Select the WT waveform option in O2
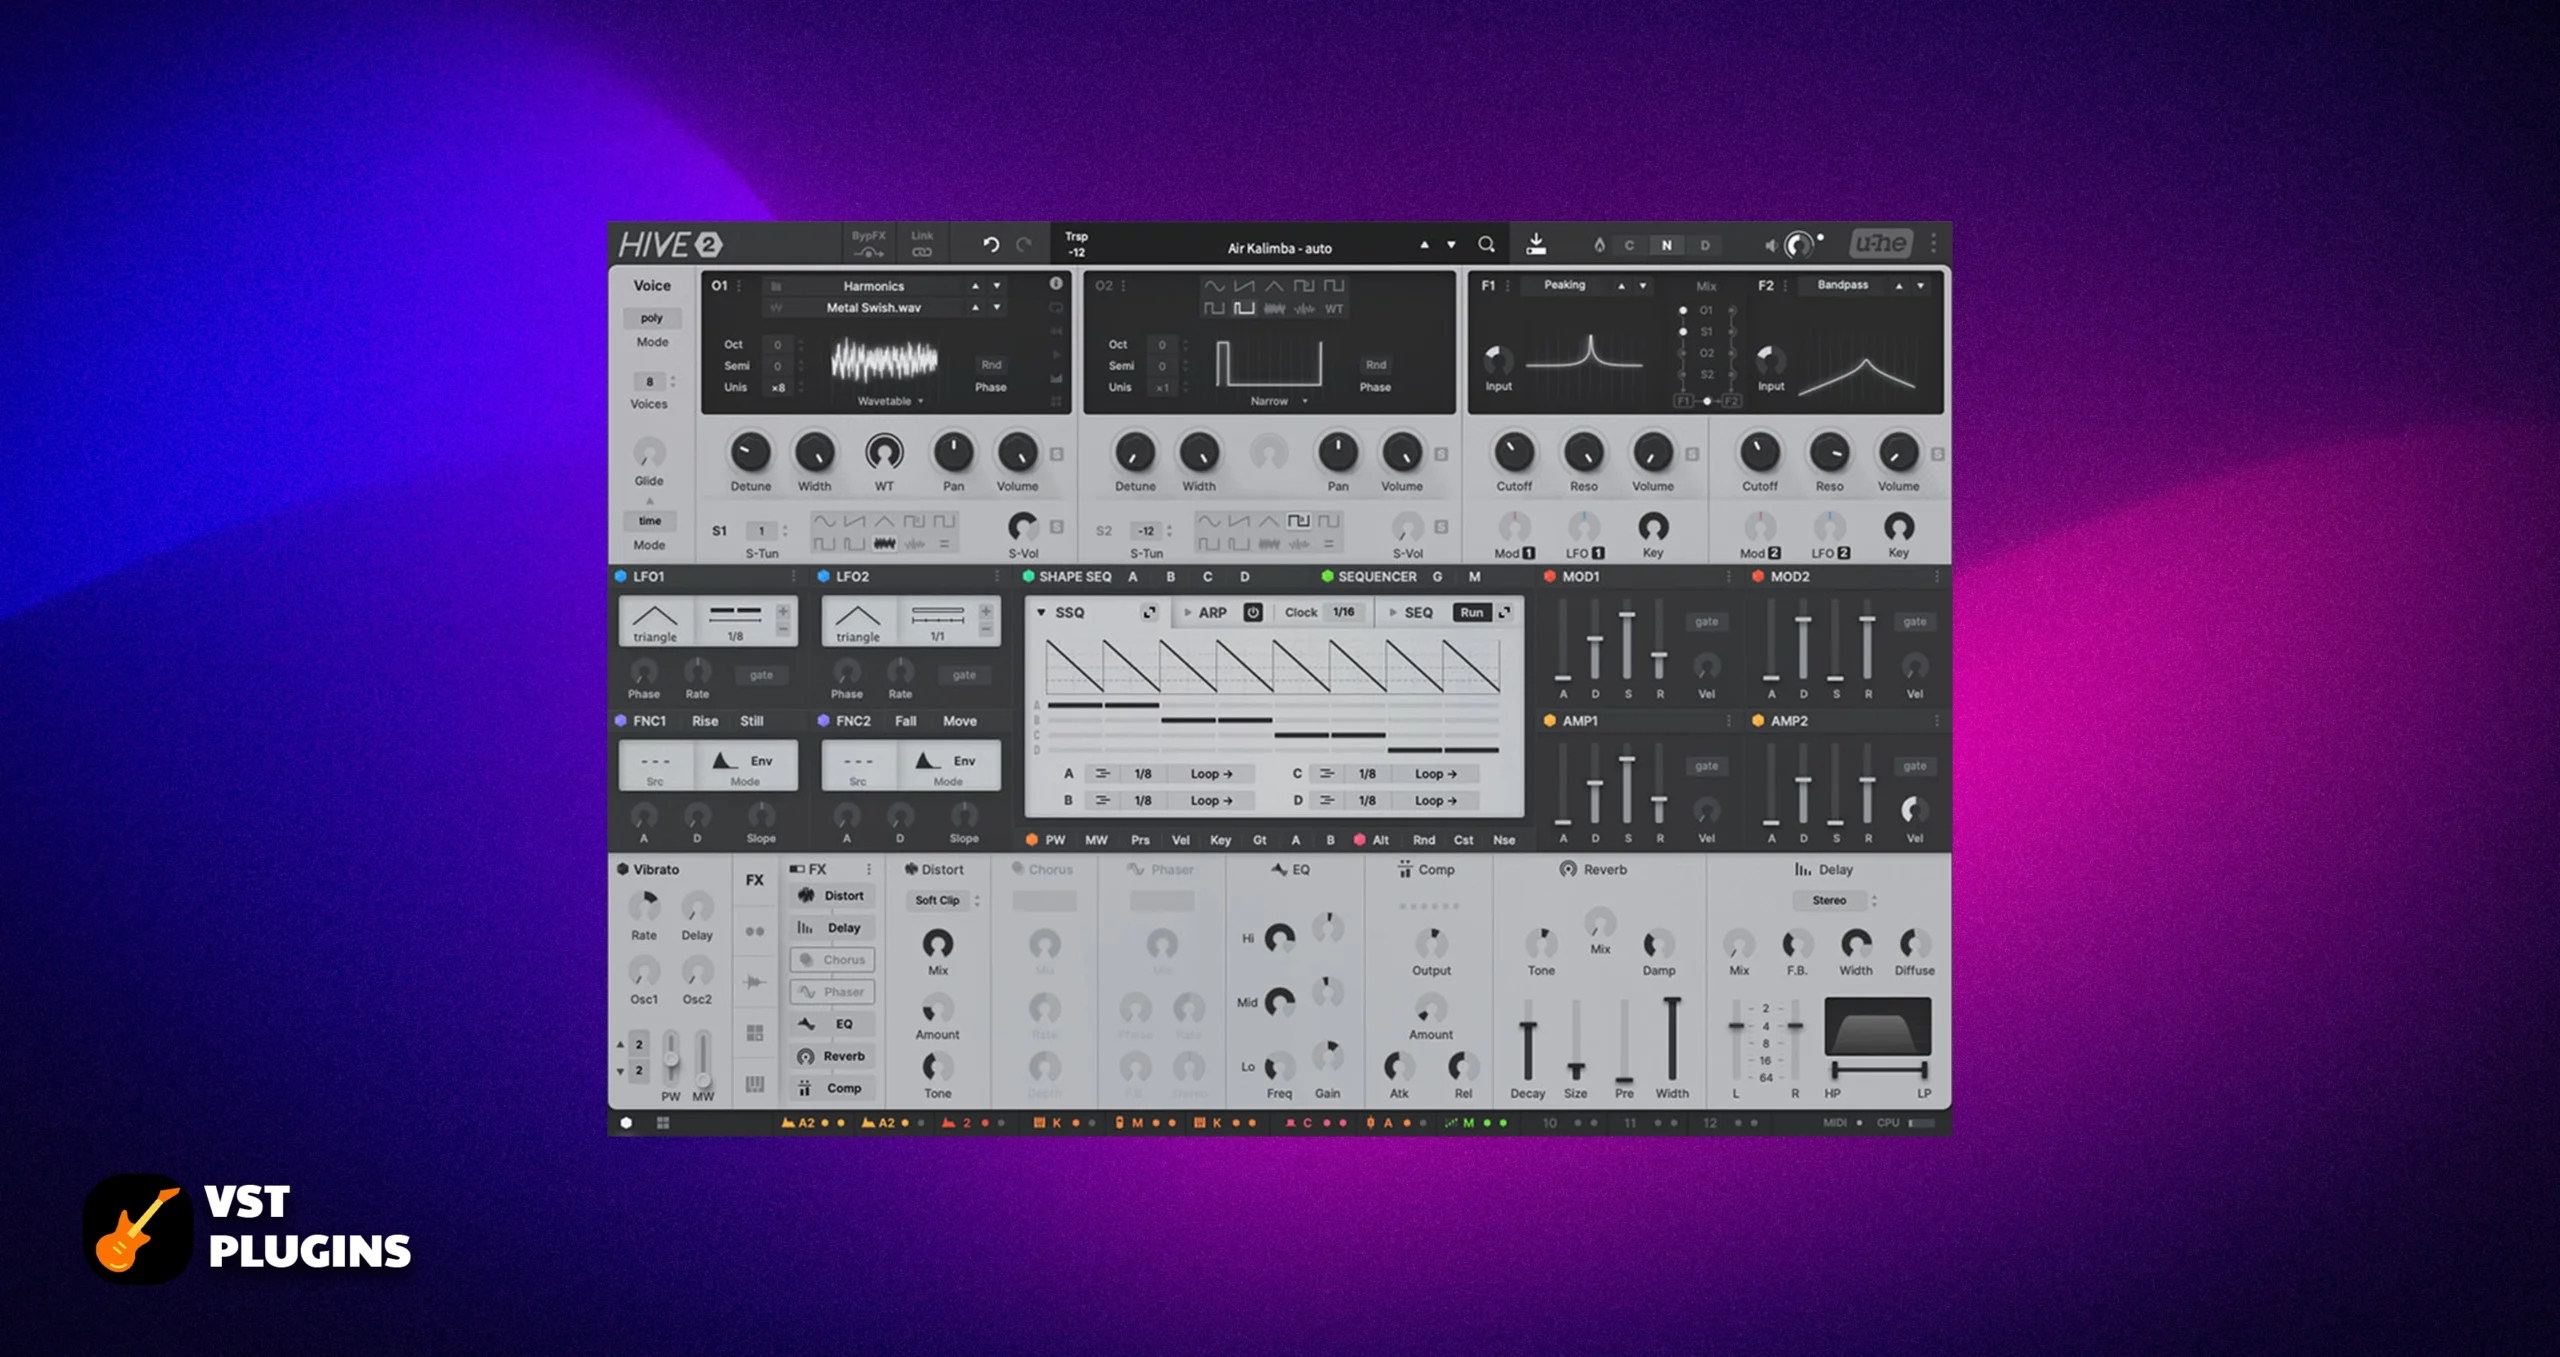Image resolution: width=2560 pixels, height=1357 pixels. tap(1334, 309)
